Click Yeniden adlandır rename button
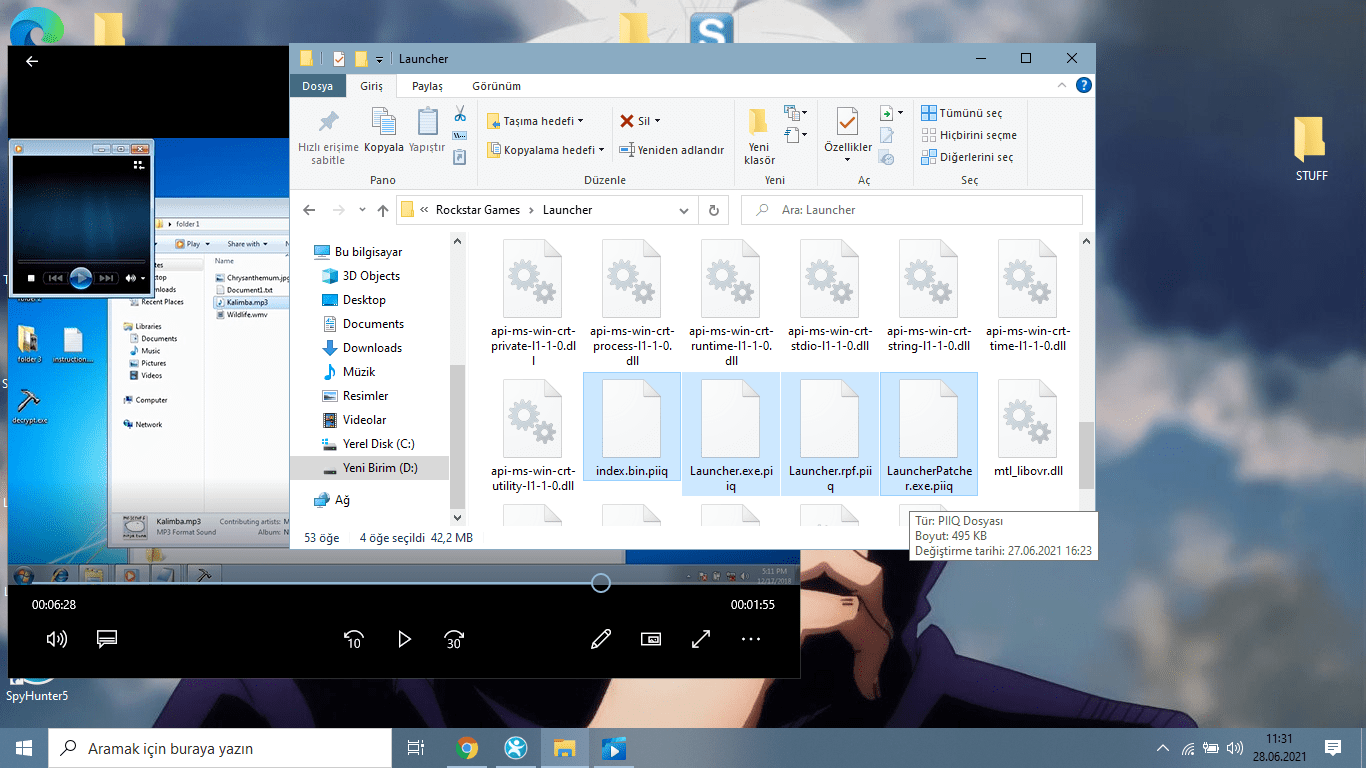Image resolution: width=1366 pixels, height=768 pixels. (671, 150)
